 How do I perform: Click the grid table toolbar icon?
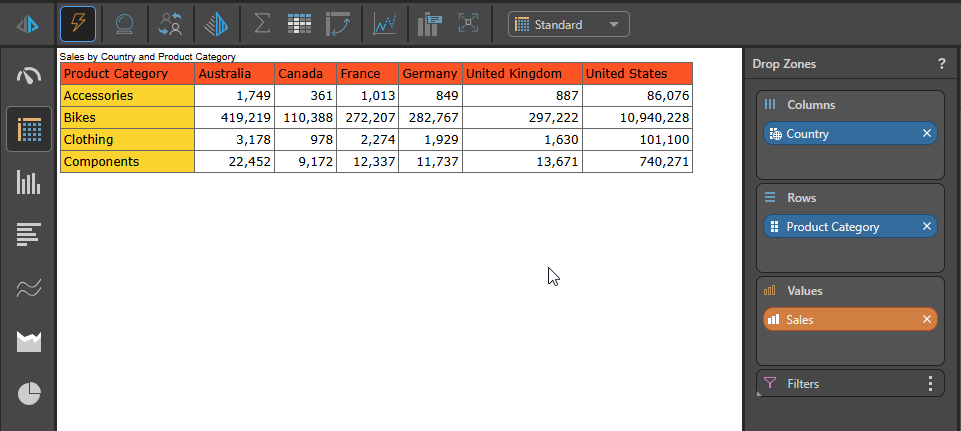coord(300,25)
